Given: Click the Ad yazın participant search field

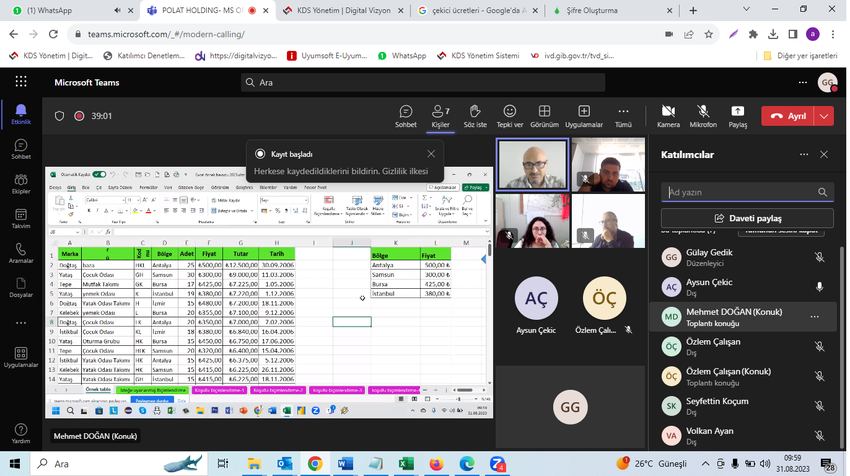Looking at the screenshot, I should pyautogui.click(x=747, y=192).
